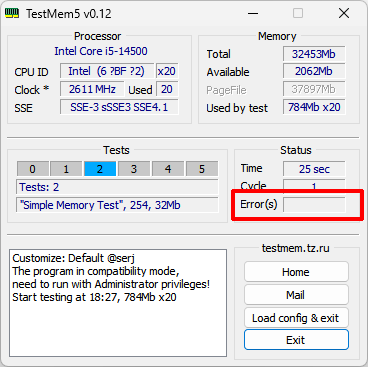Image resolution: width=368 pixels, height=367 pixels.
Task: Click the "Simple Memory Test", 254, 32Mb line
Action: tap(117, 205)
